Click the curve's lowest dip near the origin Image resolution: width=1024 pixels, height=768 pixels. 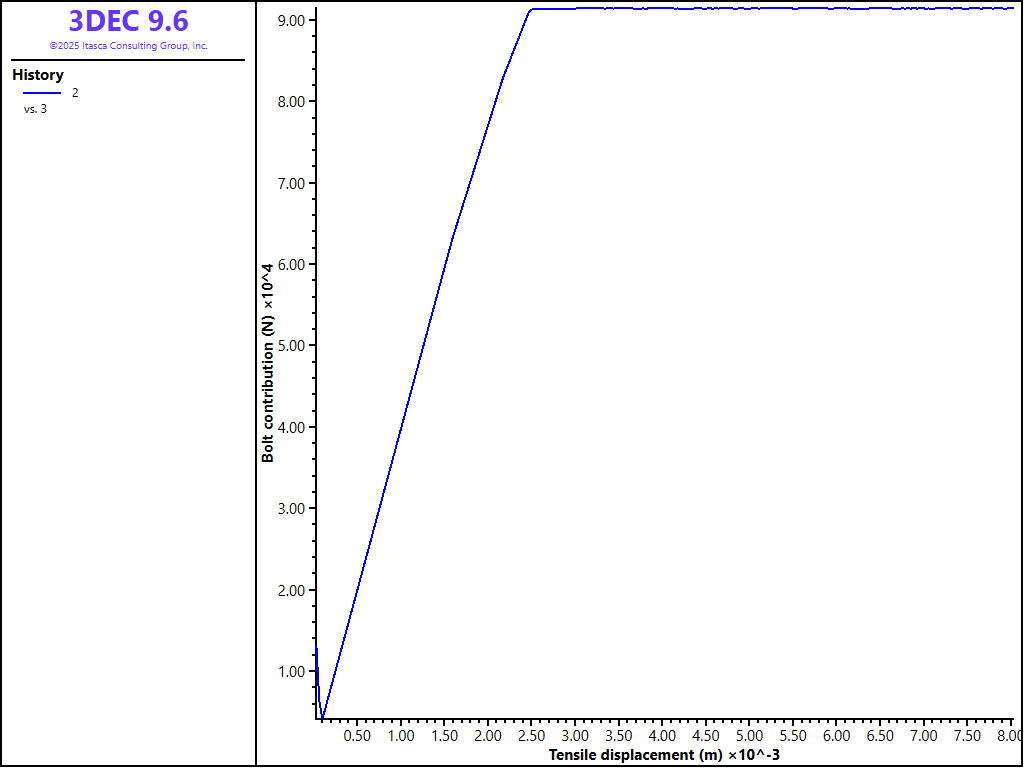[322, 717]
